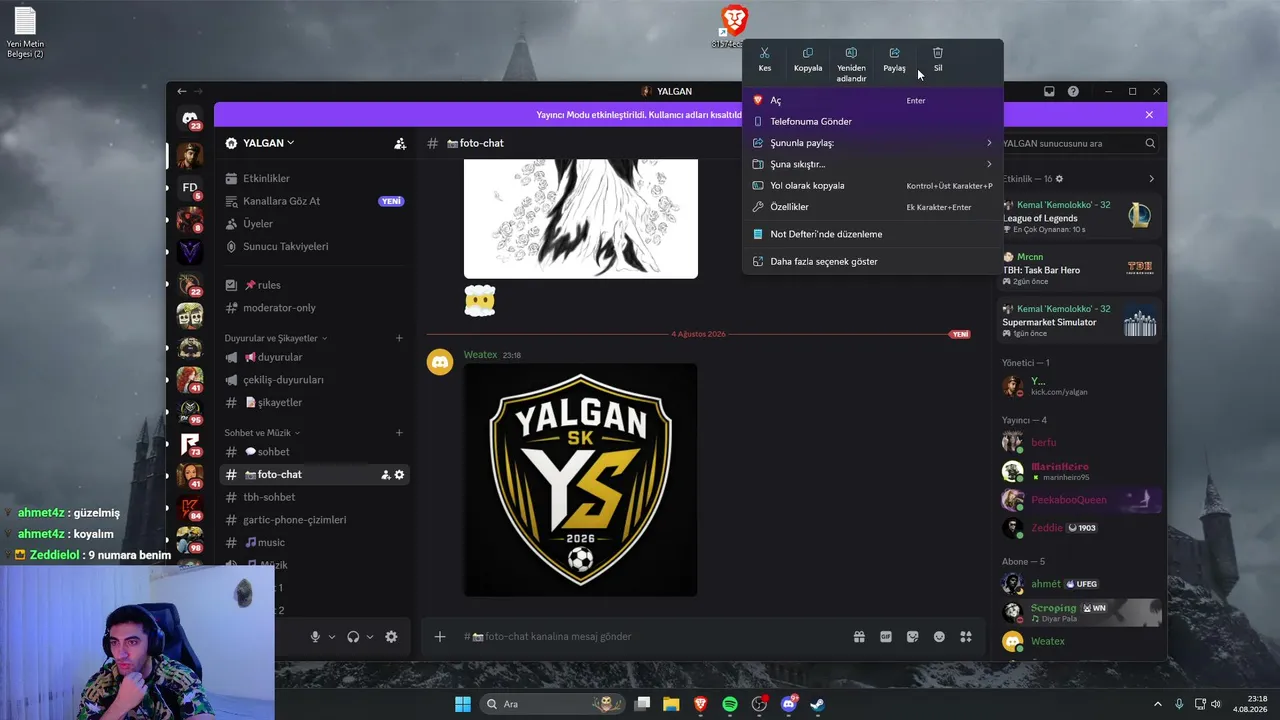Open the apps icon in message bar
The width and height of the screenshot is (1280, 720).
pyautogui.click(x=966, y=637)
